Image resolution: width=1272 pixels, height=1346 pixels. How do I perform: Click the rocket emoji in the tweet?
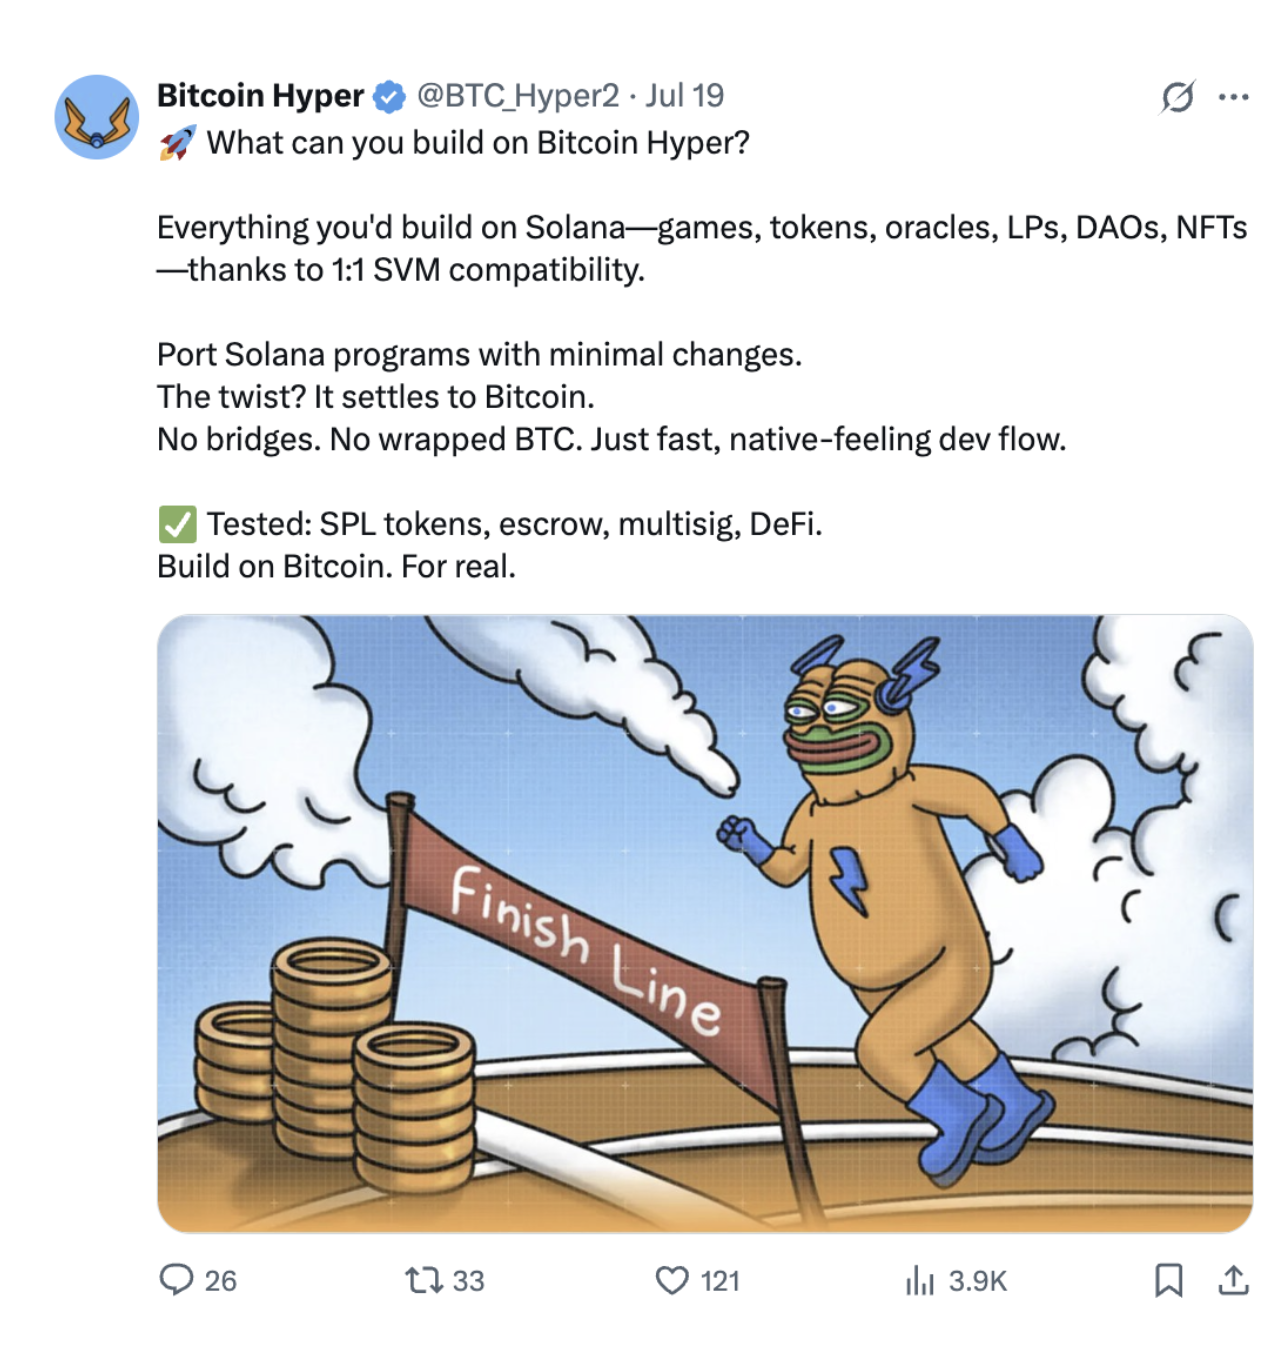click(x=177, y=144)
